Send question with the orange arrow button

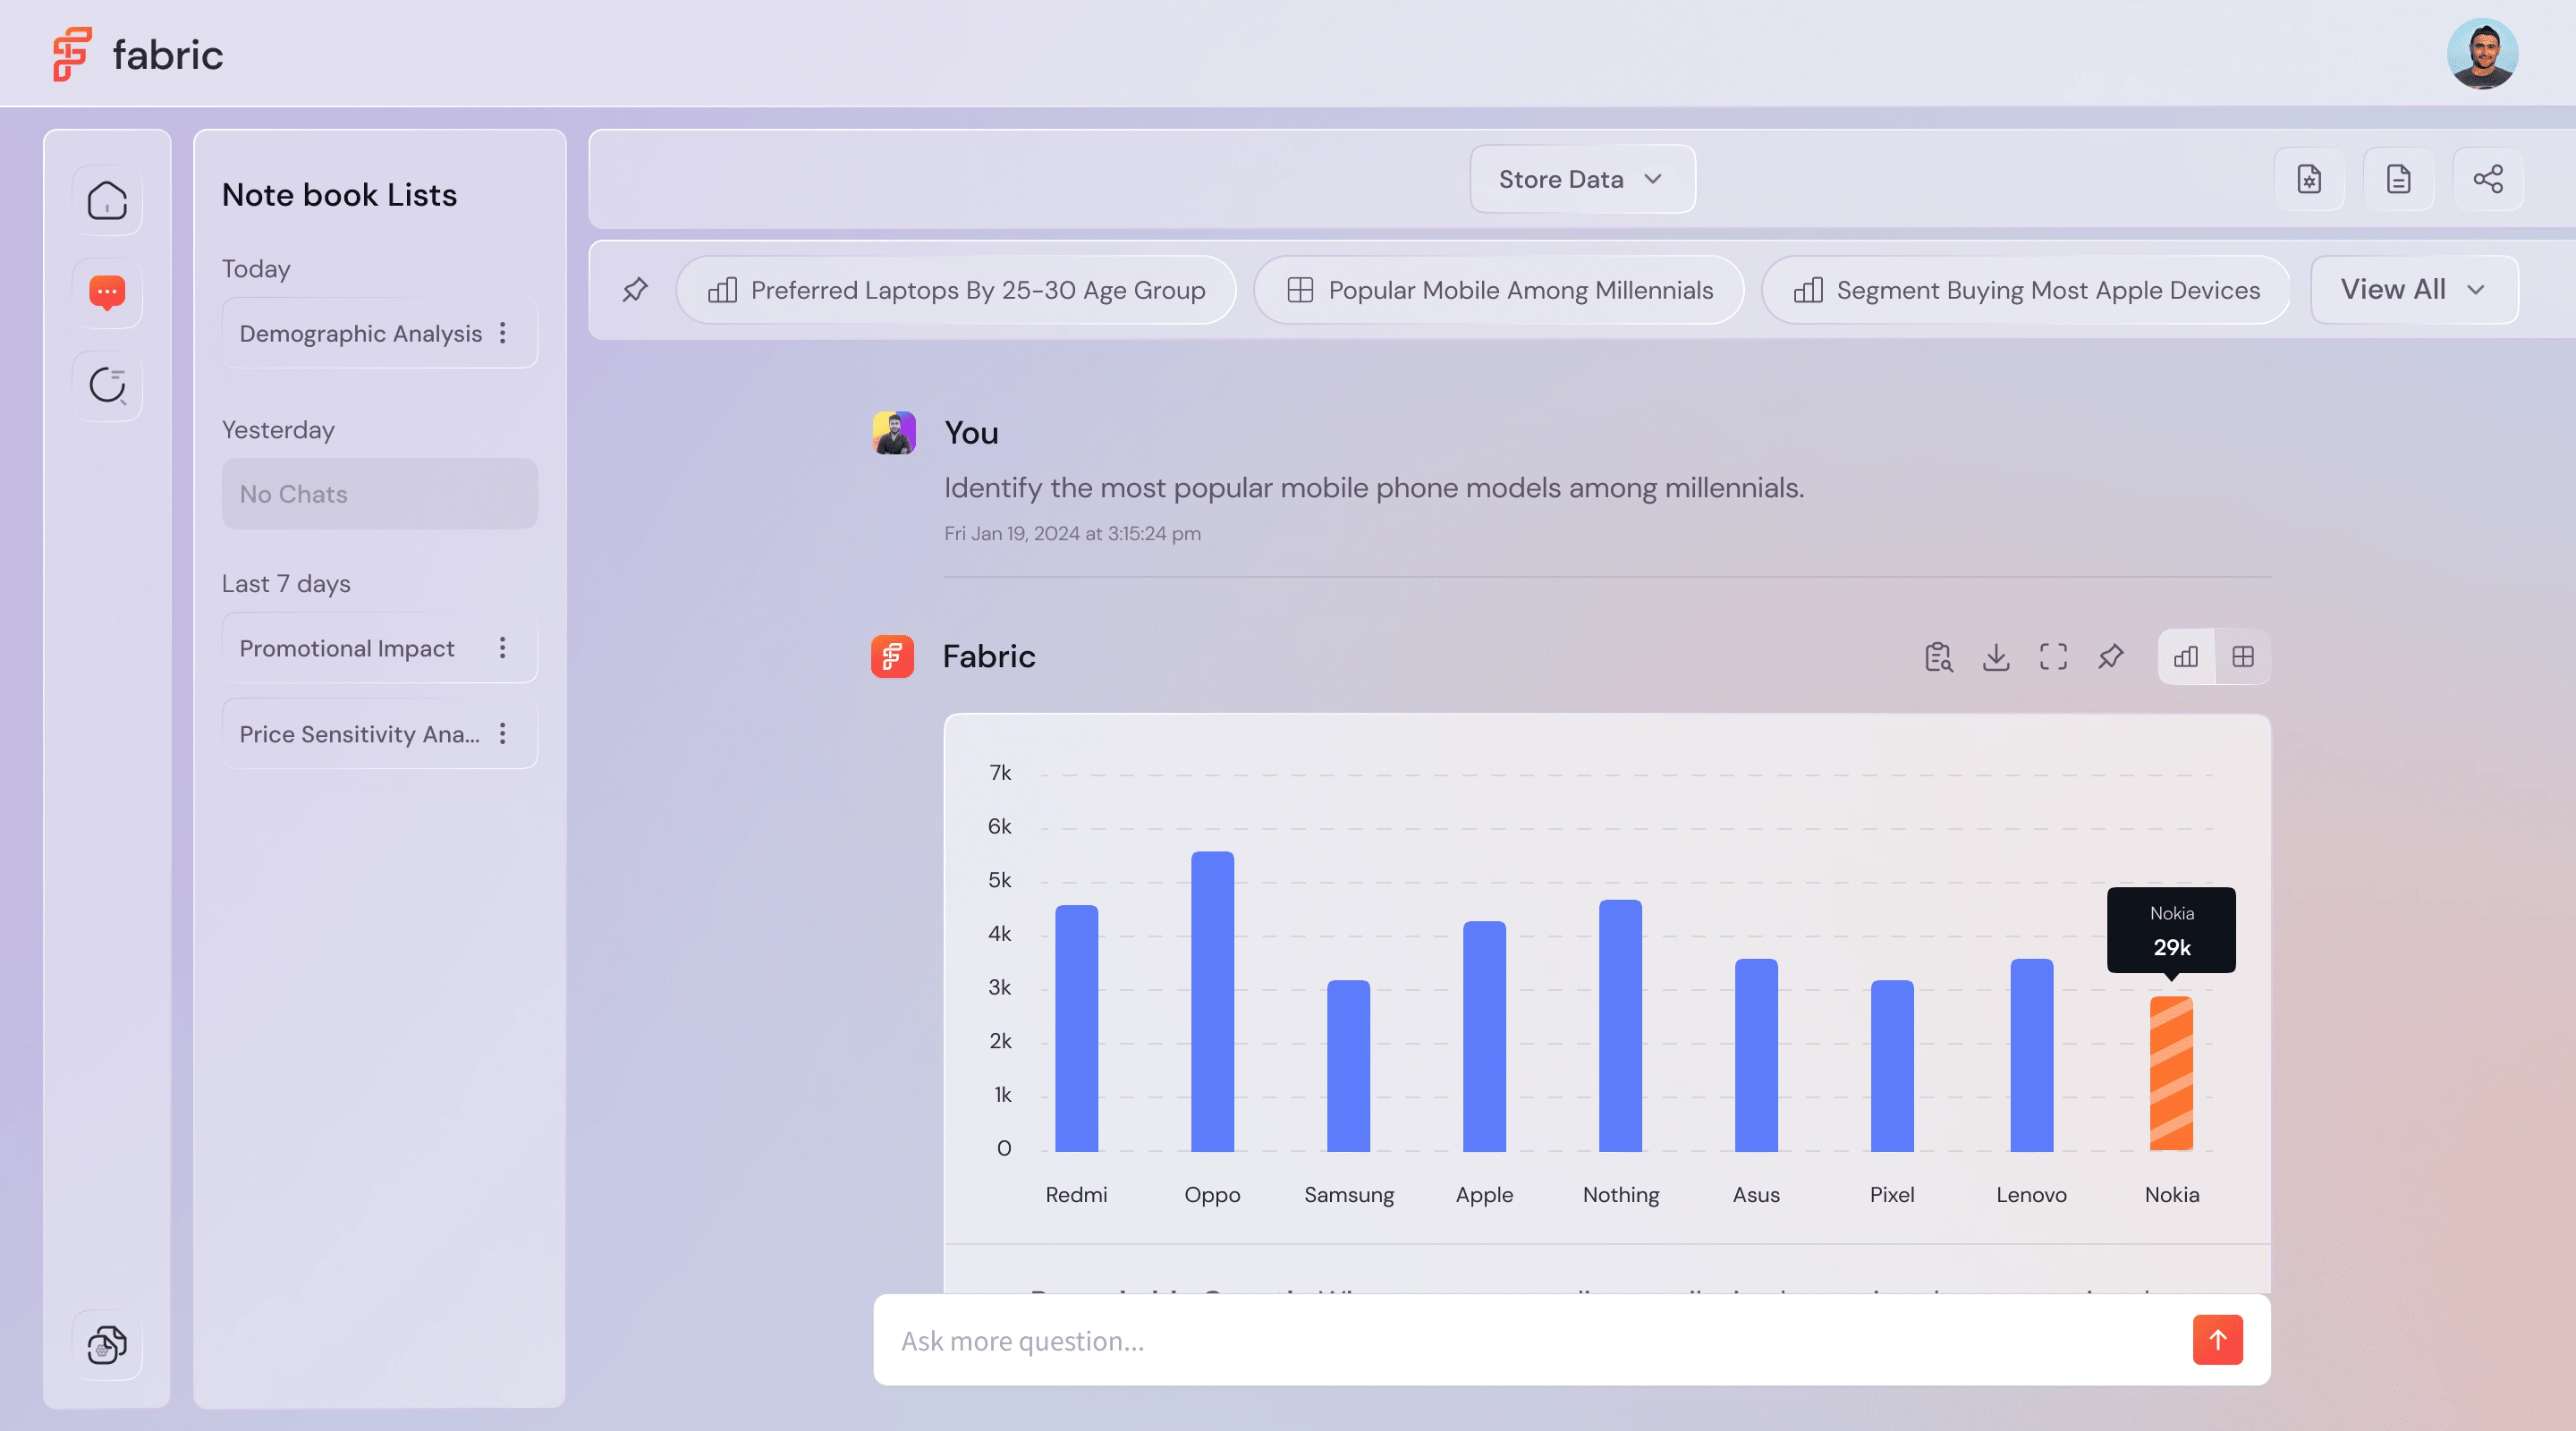point(2217,1340)
